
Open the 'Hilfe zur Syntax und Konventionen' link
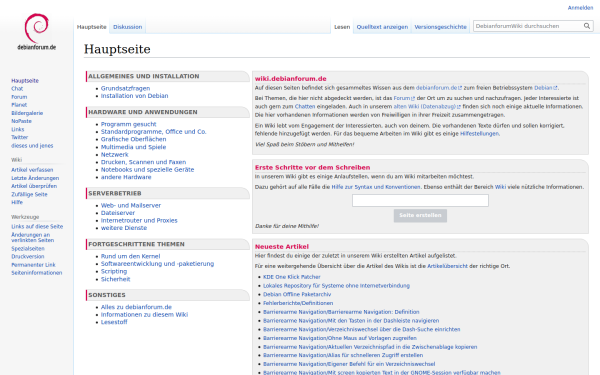pyautogui.click(x=376, y=187)
